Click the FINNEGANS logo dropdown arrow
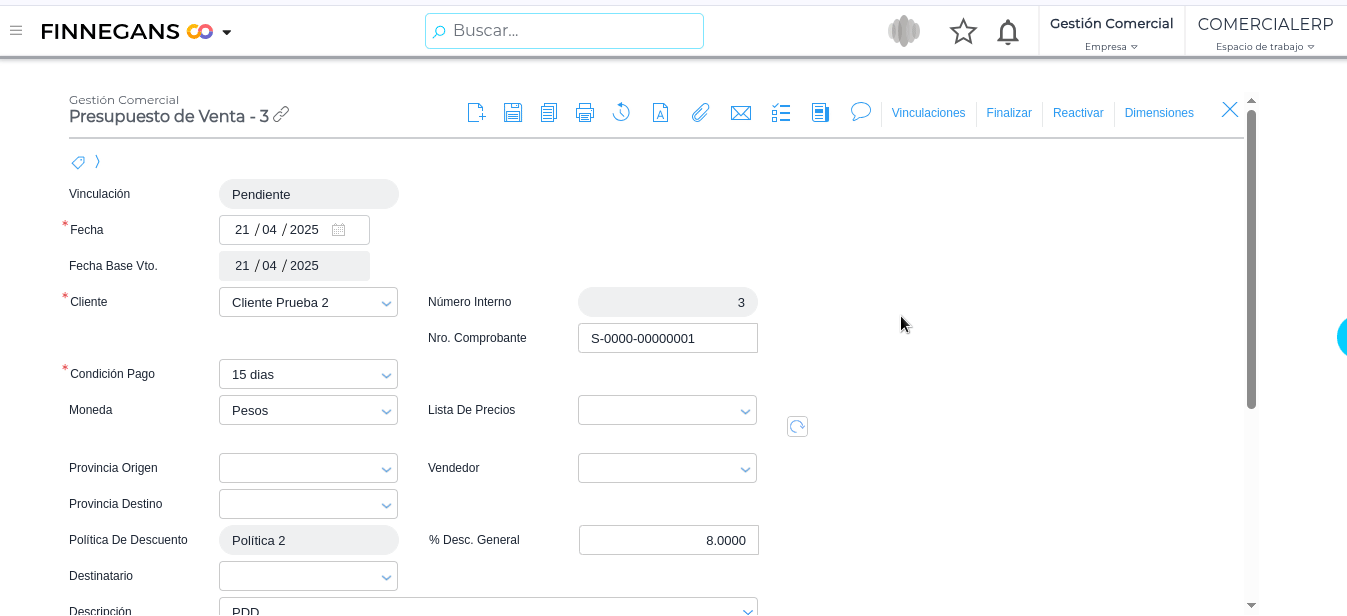This screenshot has height=616, width=1347. tap(227, 33)
